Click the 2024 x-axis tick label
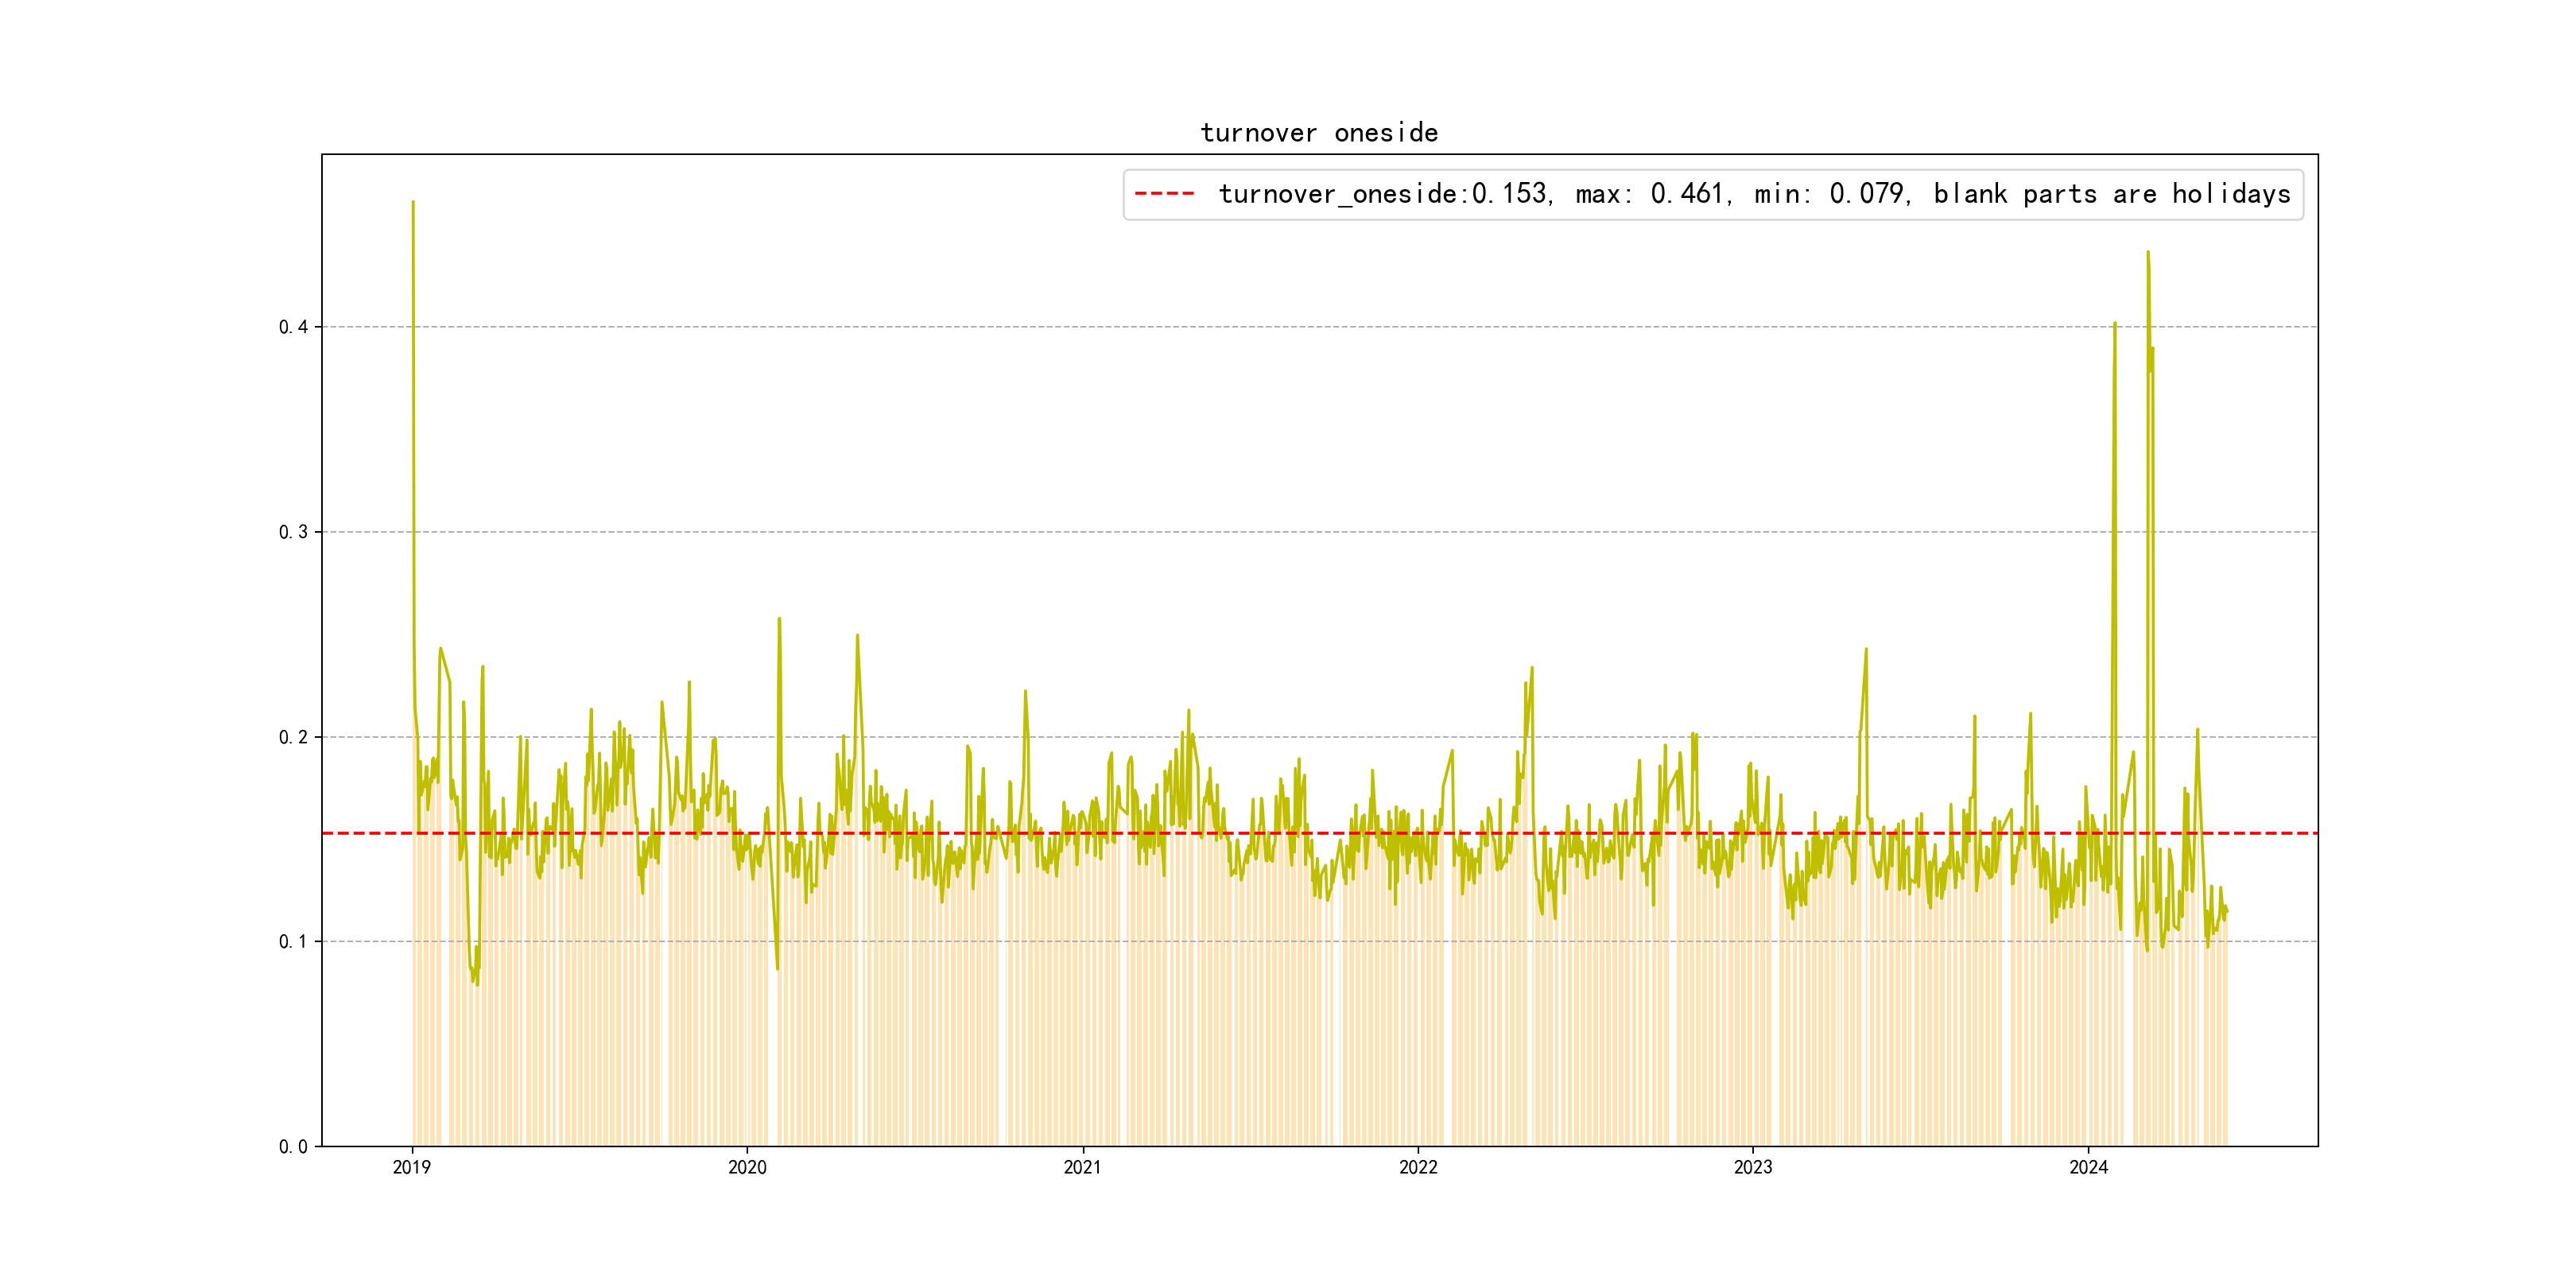Viewport: 2576px width, 1288px height. 2088,1167
